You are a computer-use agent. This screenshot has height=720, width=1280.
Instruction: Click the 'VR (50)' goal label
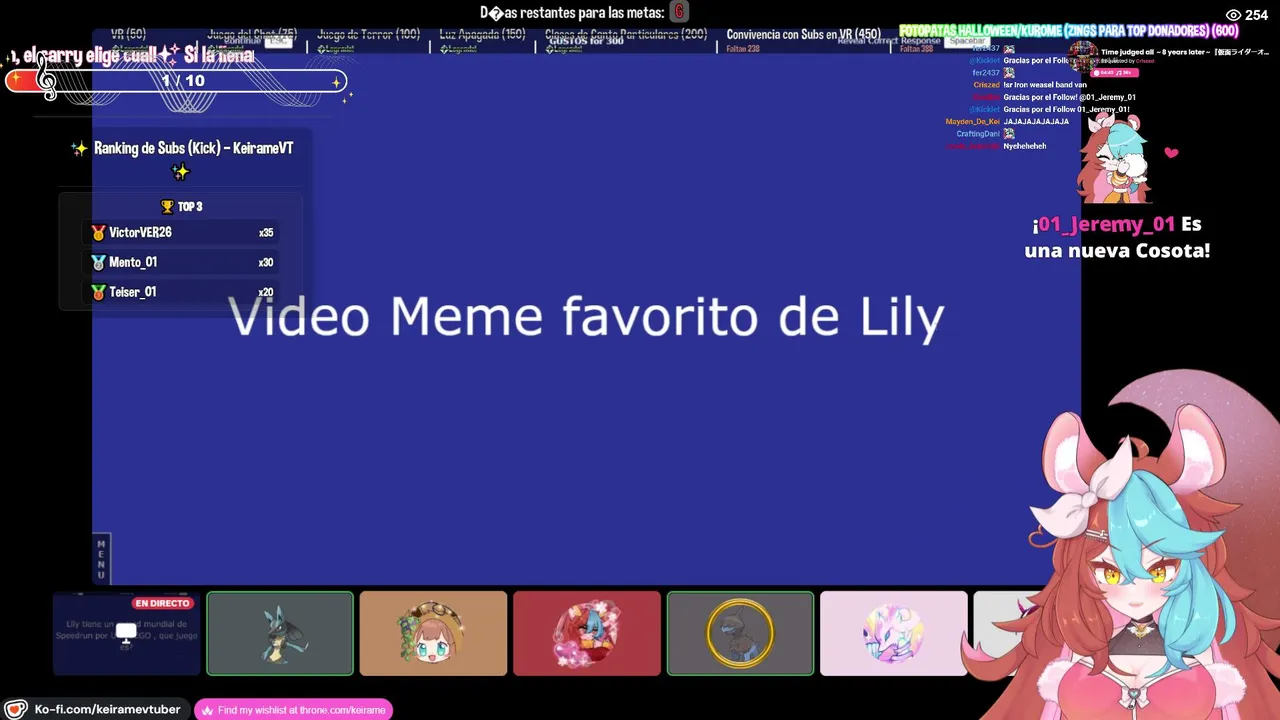coord(128,35)
